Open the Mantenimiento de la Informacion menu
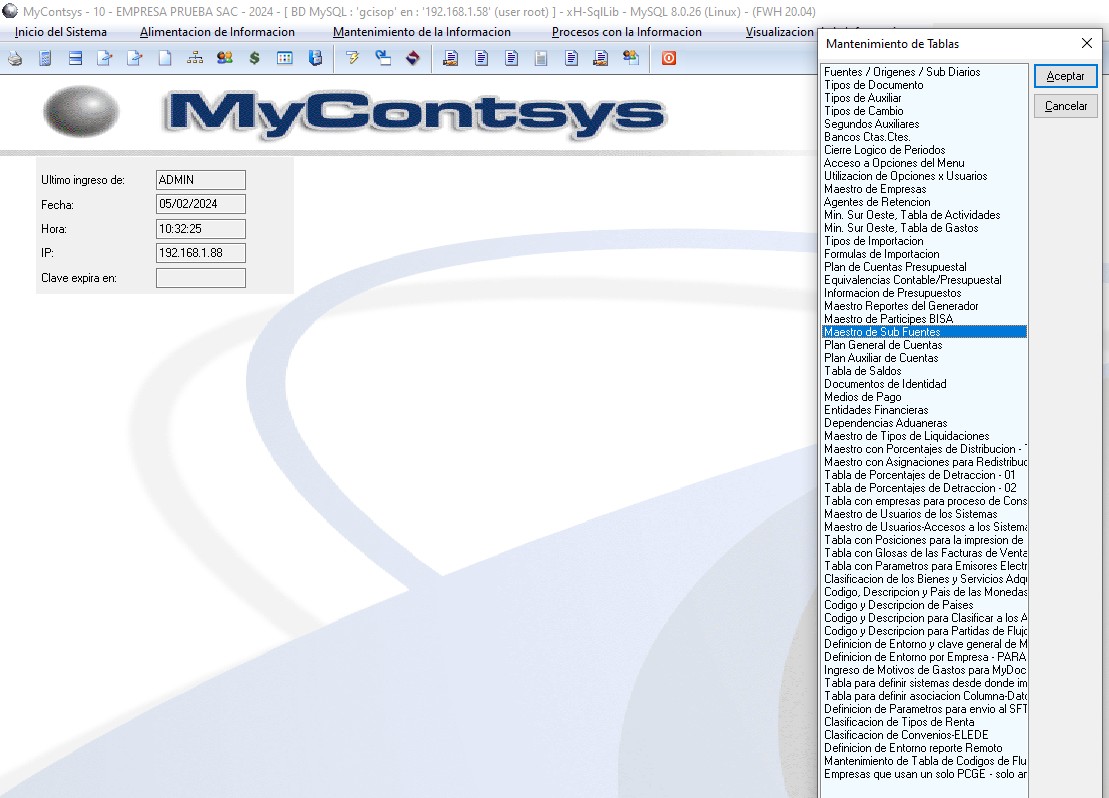The image size is (1109, 798). (x=421, y=32)
